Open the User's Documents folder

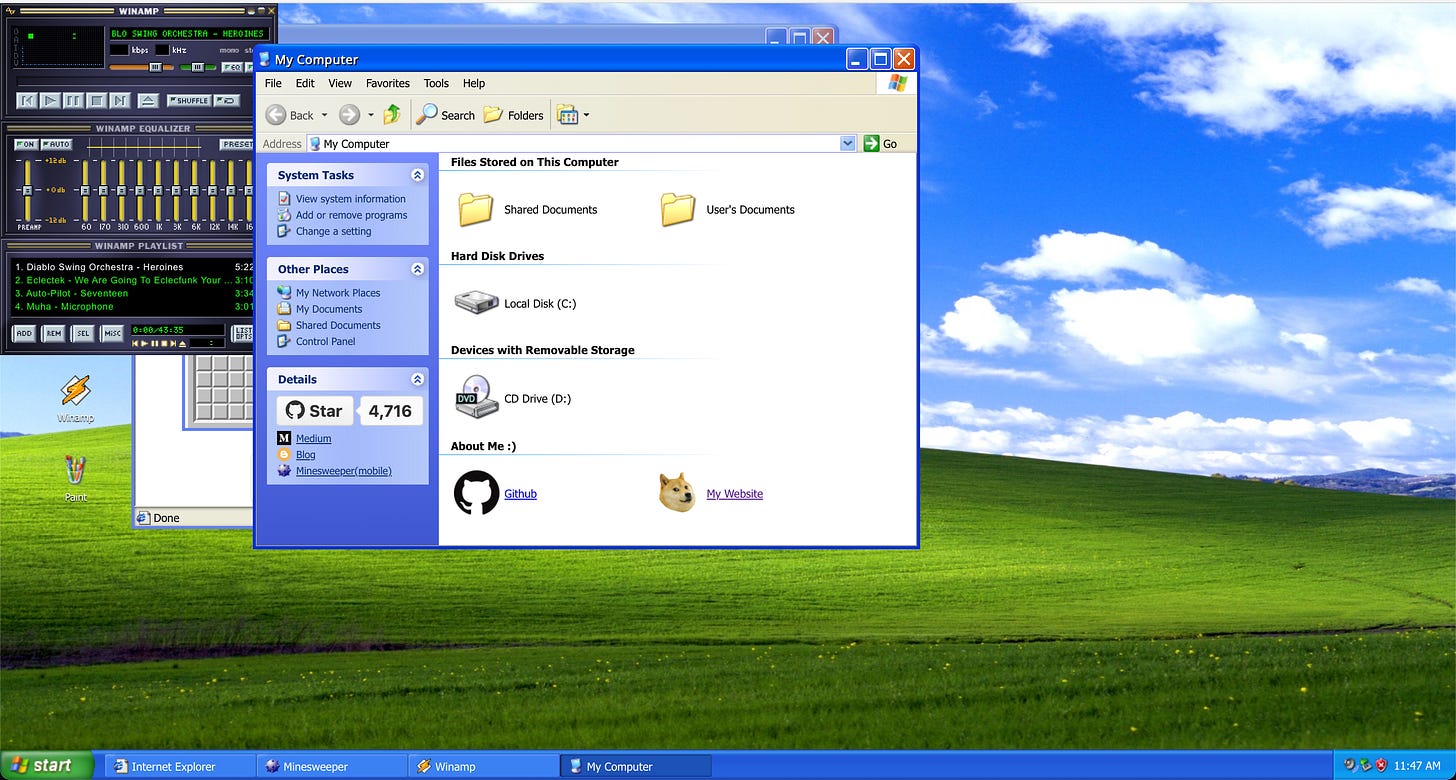pyautogui.click(x=728, y=209)
